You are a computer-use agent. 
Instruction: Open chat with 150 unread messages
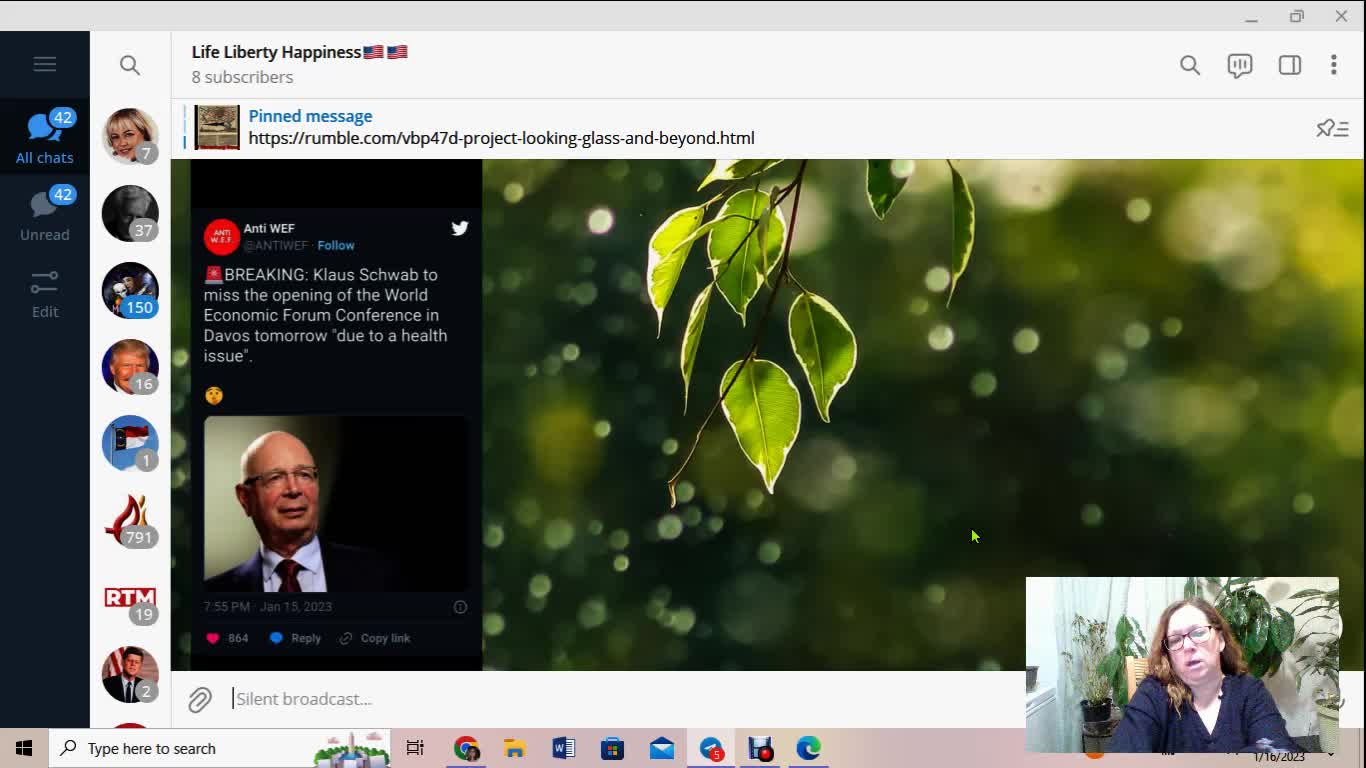tap(130, 290)
